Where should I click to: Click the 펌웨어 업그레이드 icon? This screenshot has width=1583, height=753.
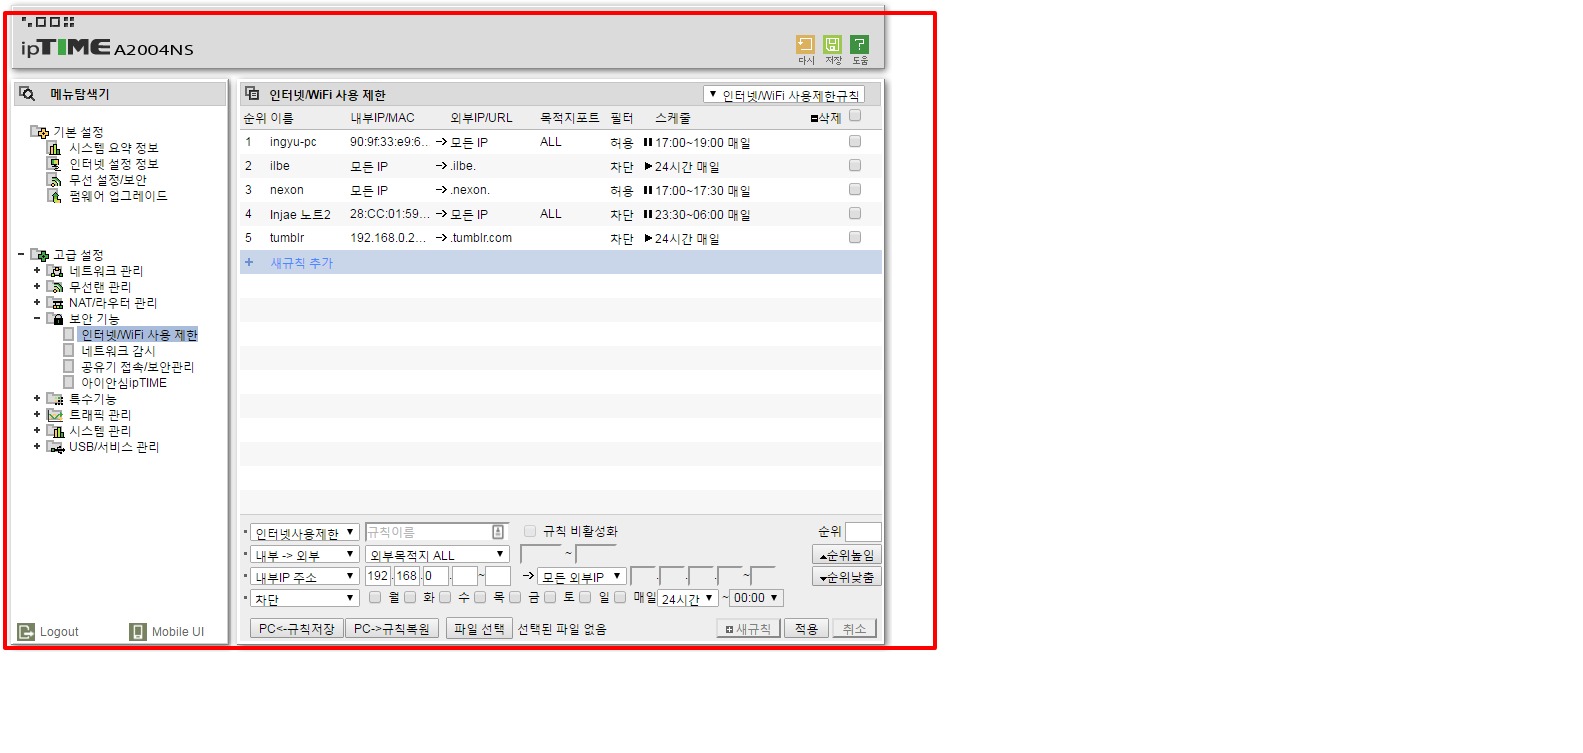[55, 196]
